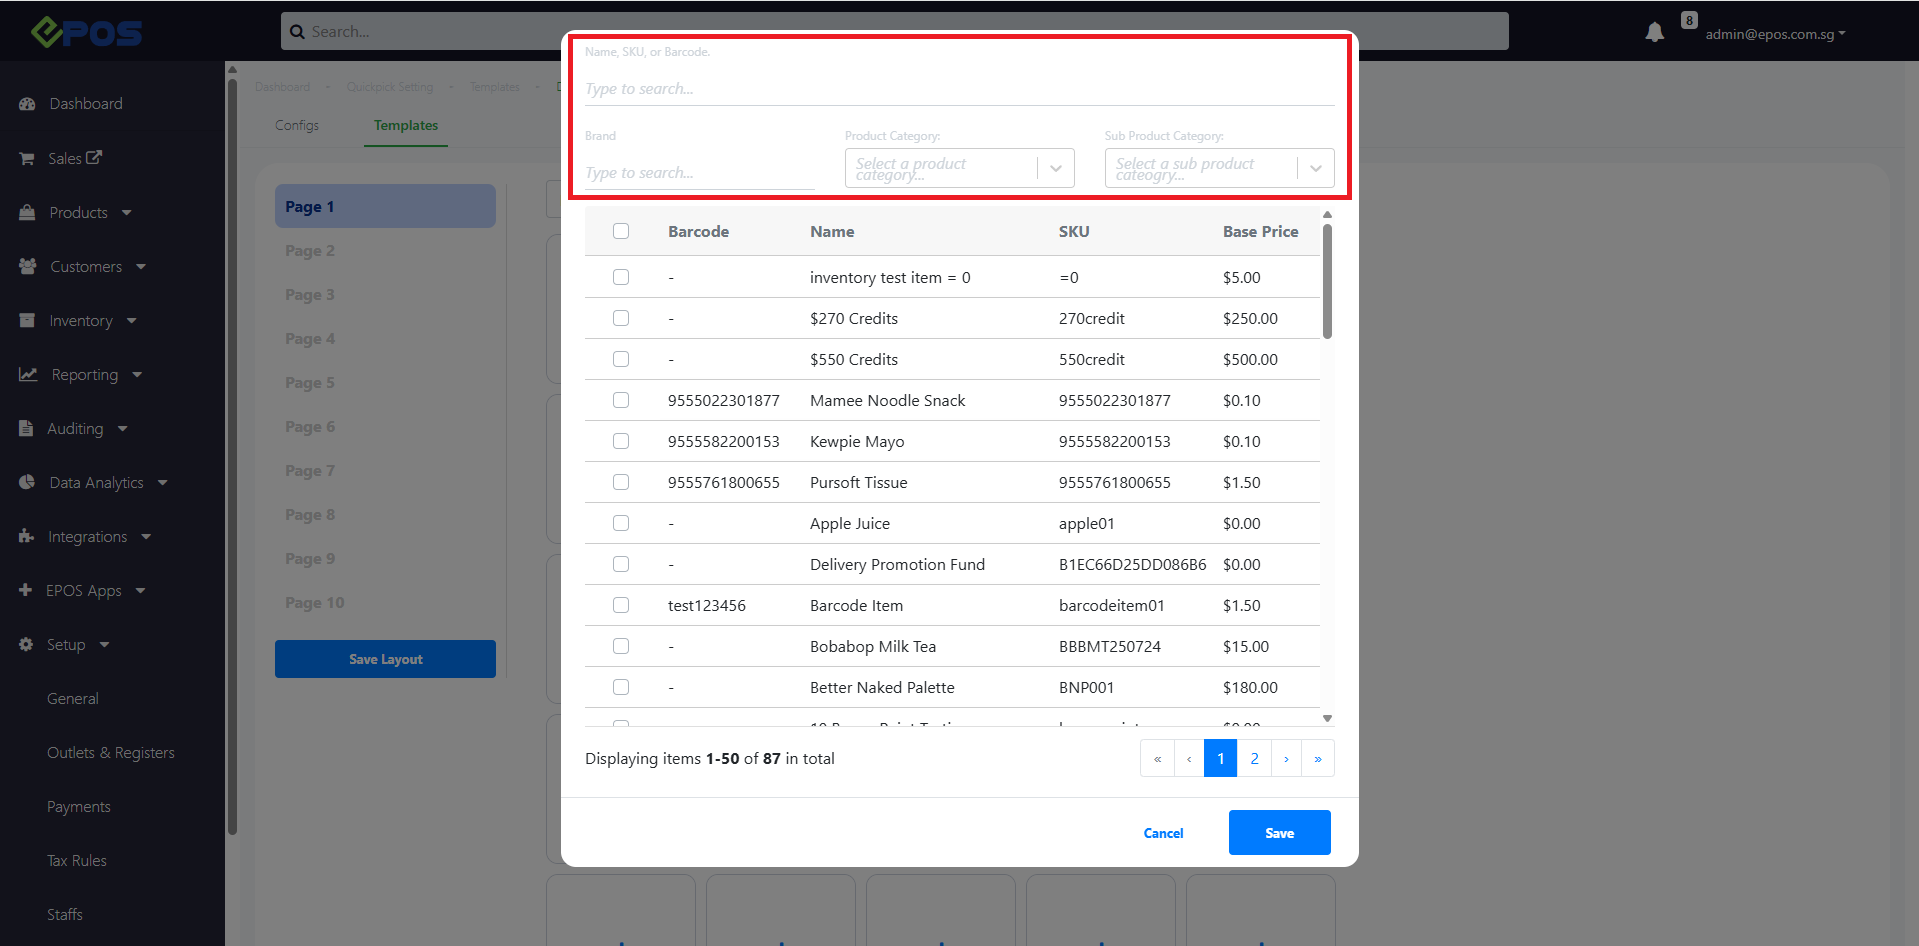Image resolution: width=1919 pixels, height=946 pixels.
Task: Click the Integrations puzzle piece icon
Action: (x=27, y=536)
